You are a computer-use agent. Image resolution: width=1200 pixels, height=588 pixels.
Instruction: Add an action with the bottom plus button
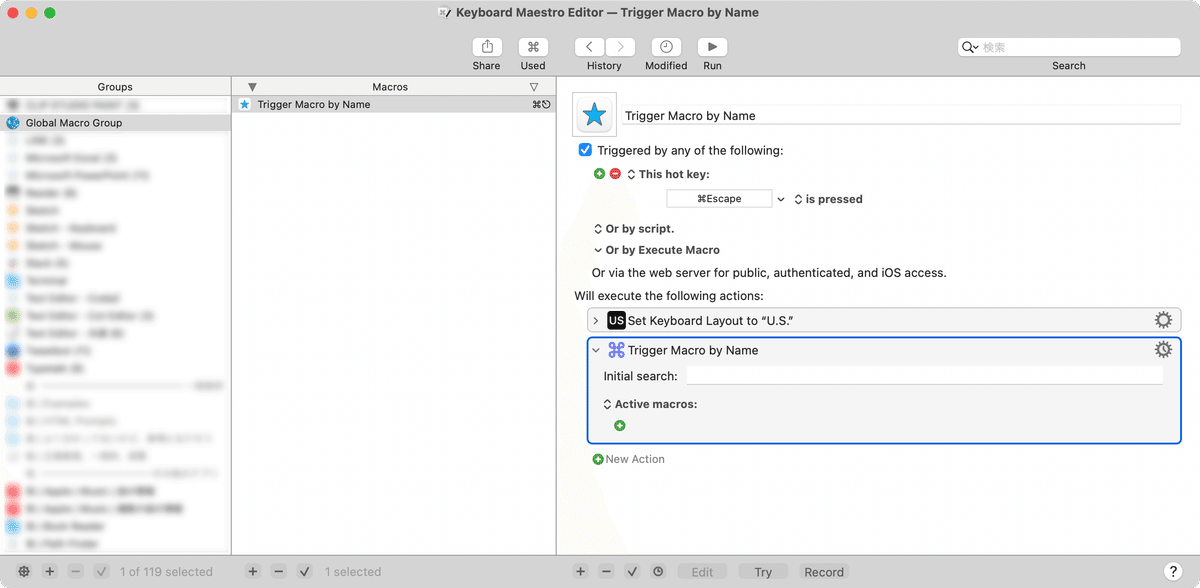[x=580, y=572]
